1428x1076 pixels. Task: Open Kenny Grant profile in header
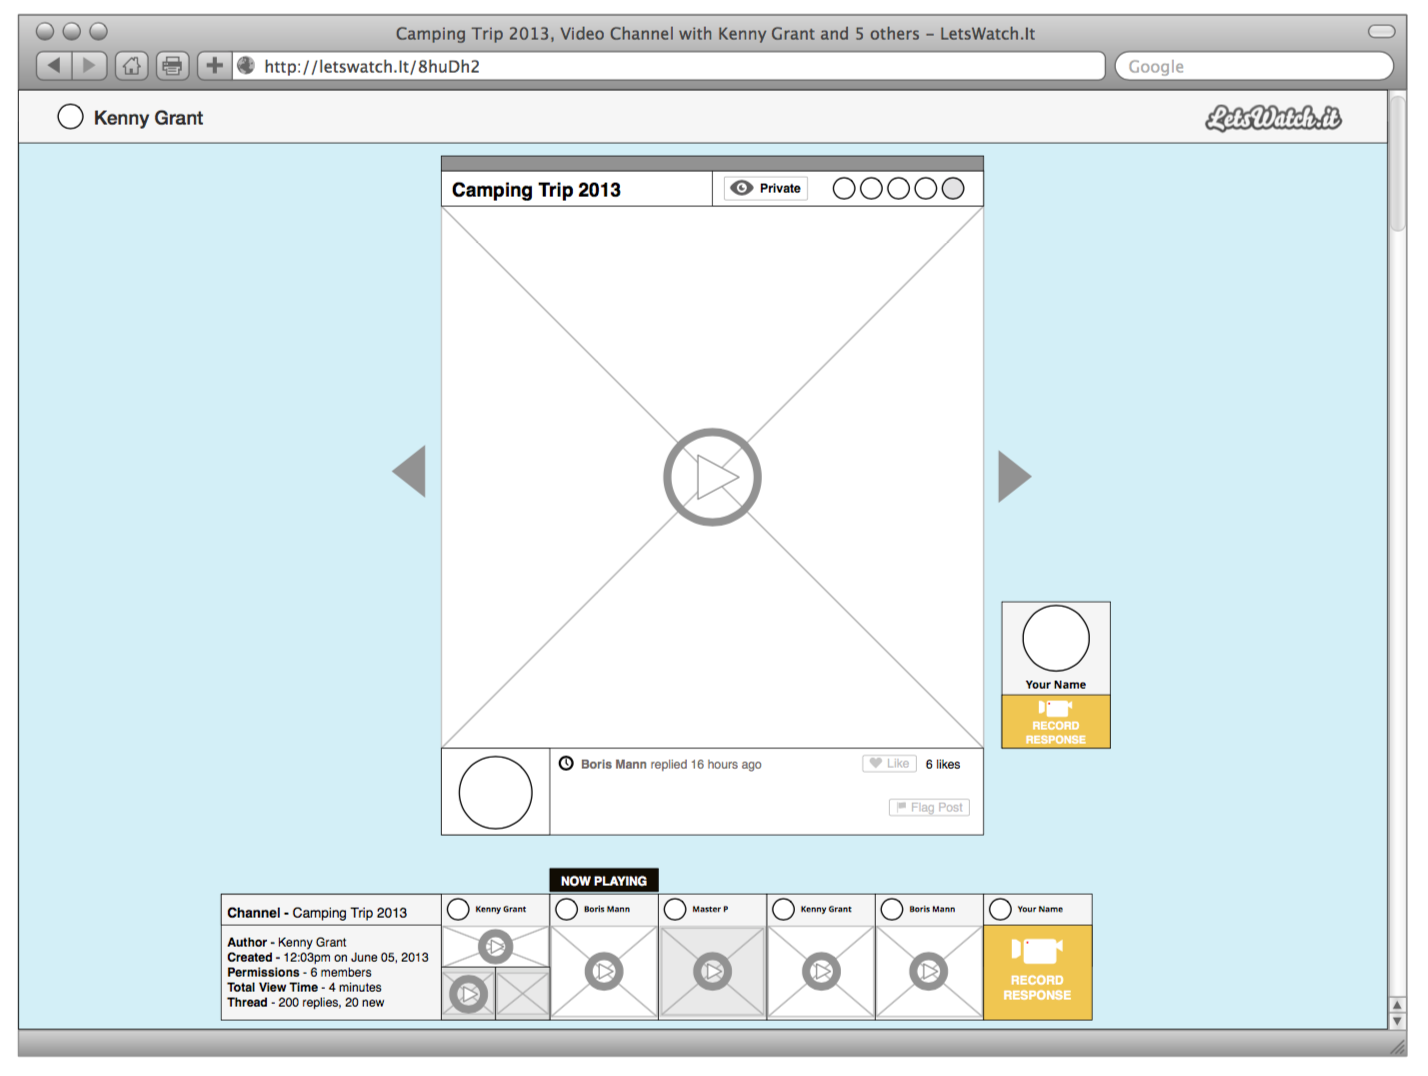[147, 118]
